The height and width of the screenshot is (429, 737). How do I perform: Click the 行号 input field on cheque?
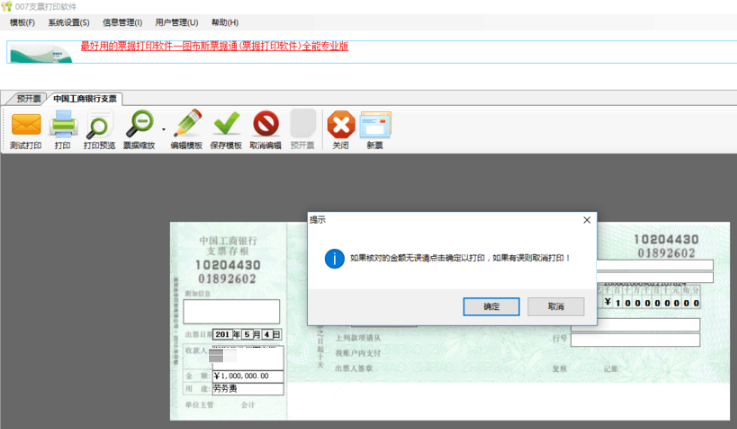635,340
